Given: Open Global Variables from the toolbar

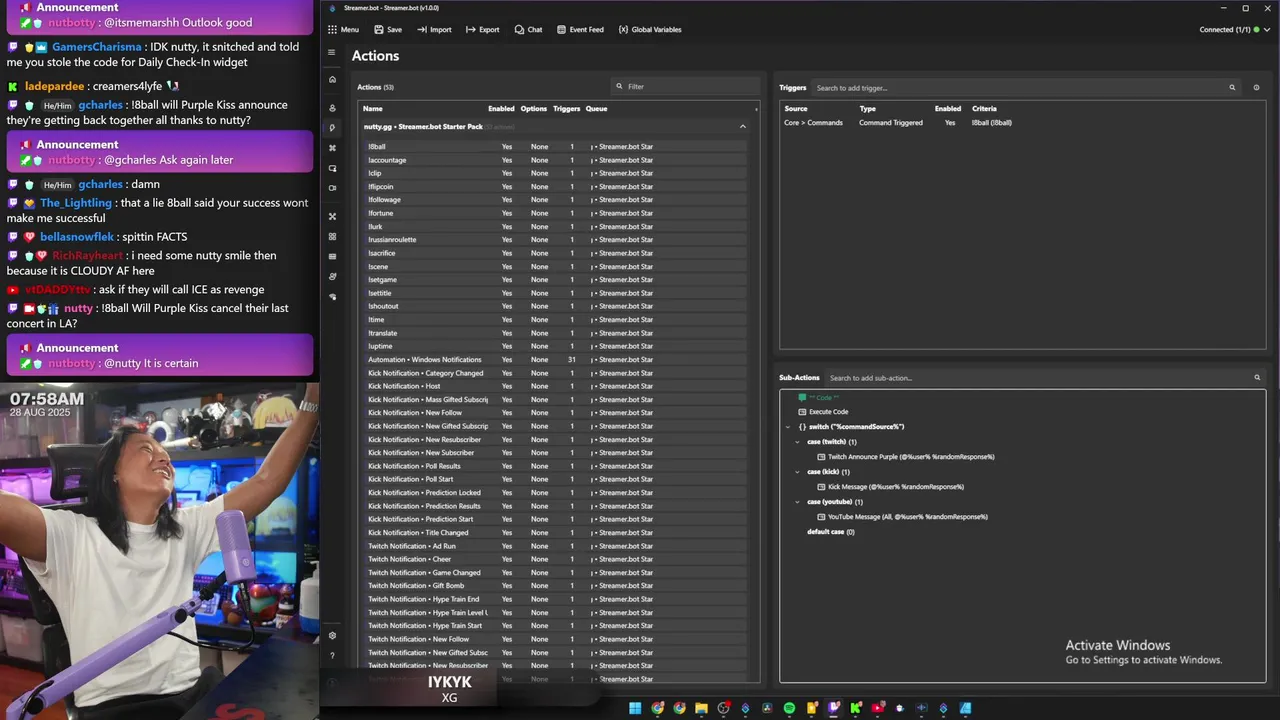Looking at the screenshot, I should (x=650, y=29).
